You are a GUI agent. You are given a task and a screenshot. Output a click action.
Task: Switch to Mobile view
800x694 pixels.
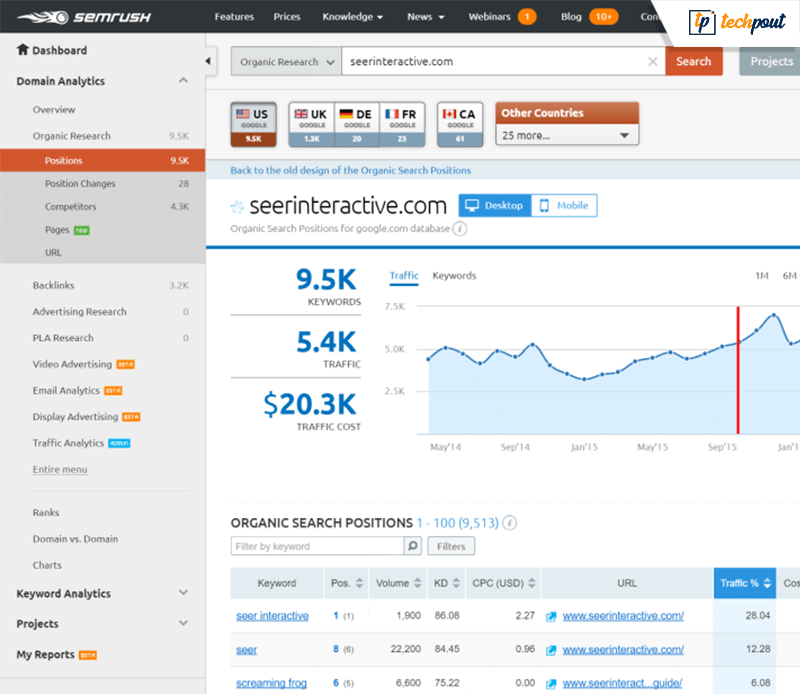click(564, 206)
